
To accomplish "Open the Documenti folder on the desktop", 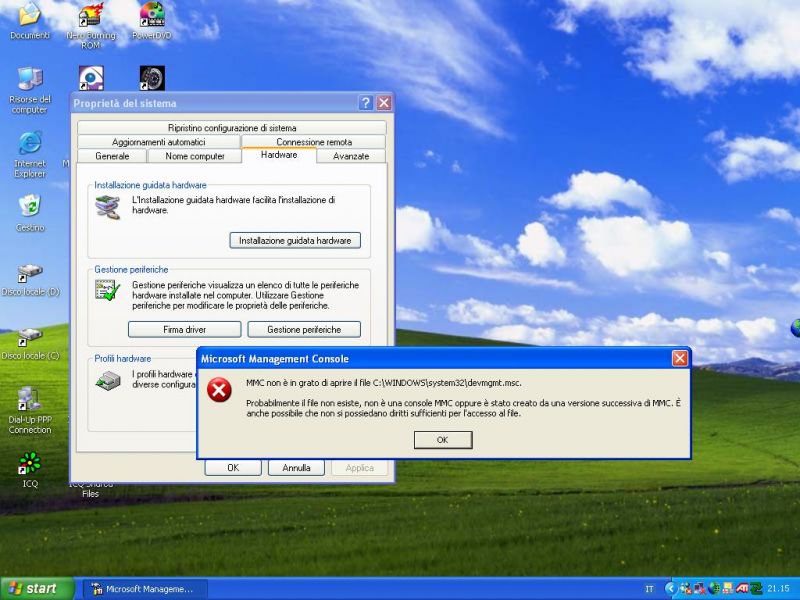I will [x=30, y=20].
